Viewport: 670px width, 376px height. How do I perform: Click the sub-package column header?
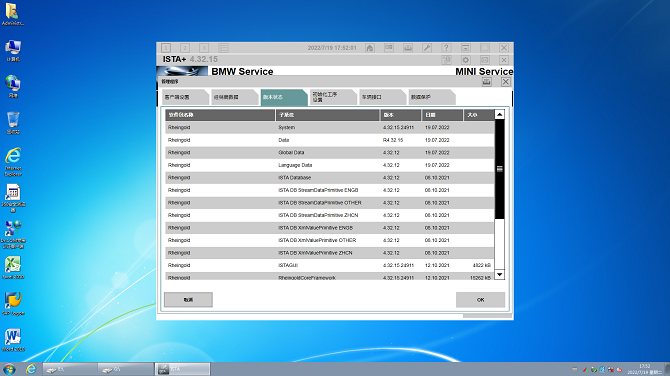(328, 115)
